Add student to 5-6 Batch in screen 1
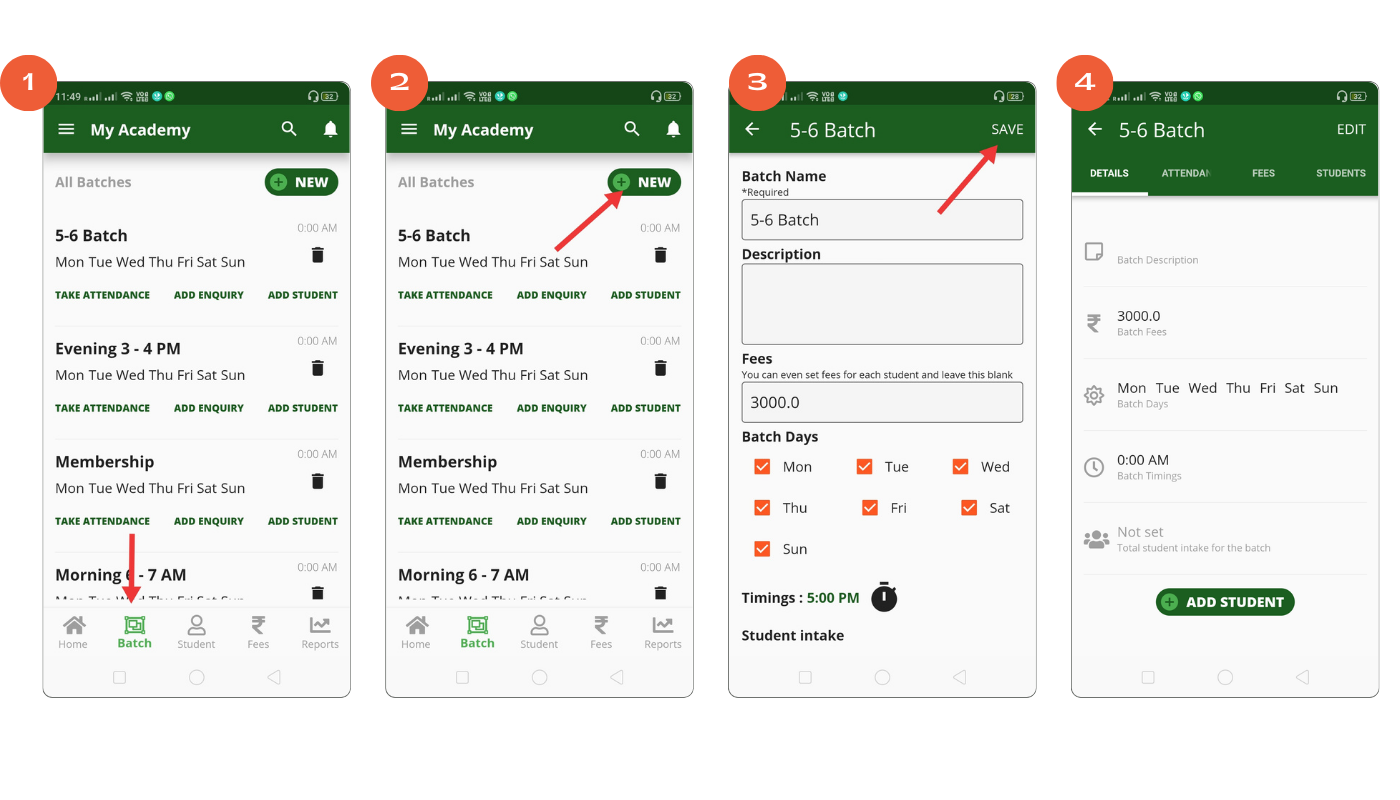Image resolution: width=1400 pixels, height=800 pixels. click(303, 295)
